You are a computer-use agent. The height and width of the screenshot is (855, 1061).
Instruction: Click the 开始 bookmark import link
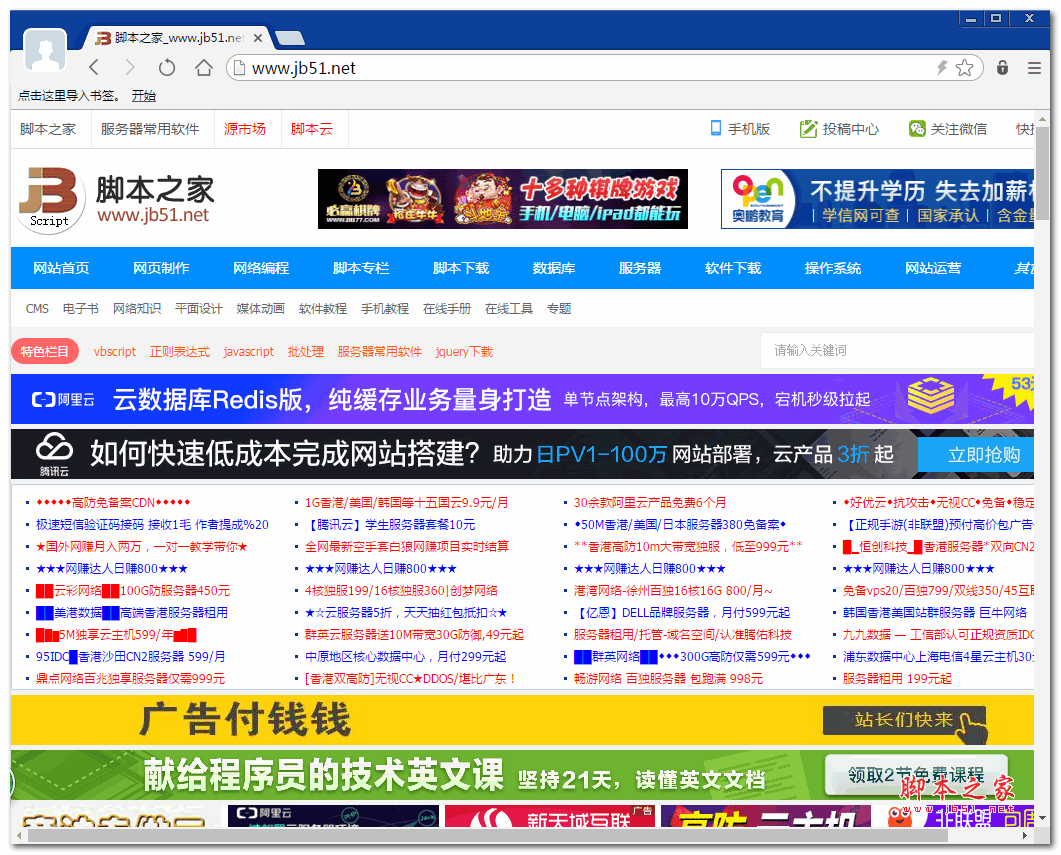143,95
